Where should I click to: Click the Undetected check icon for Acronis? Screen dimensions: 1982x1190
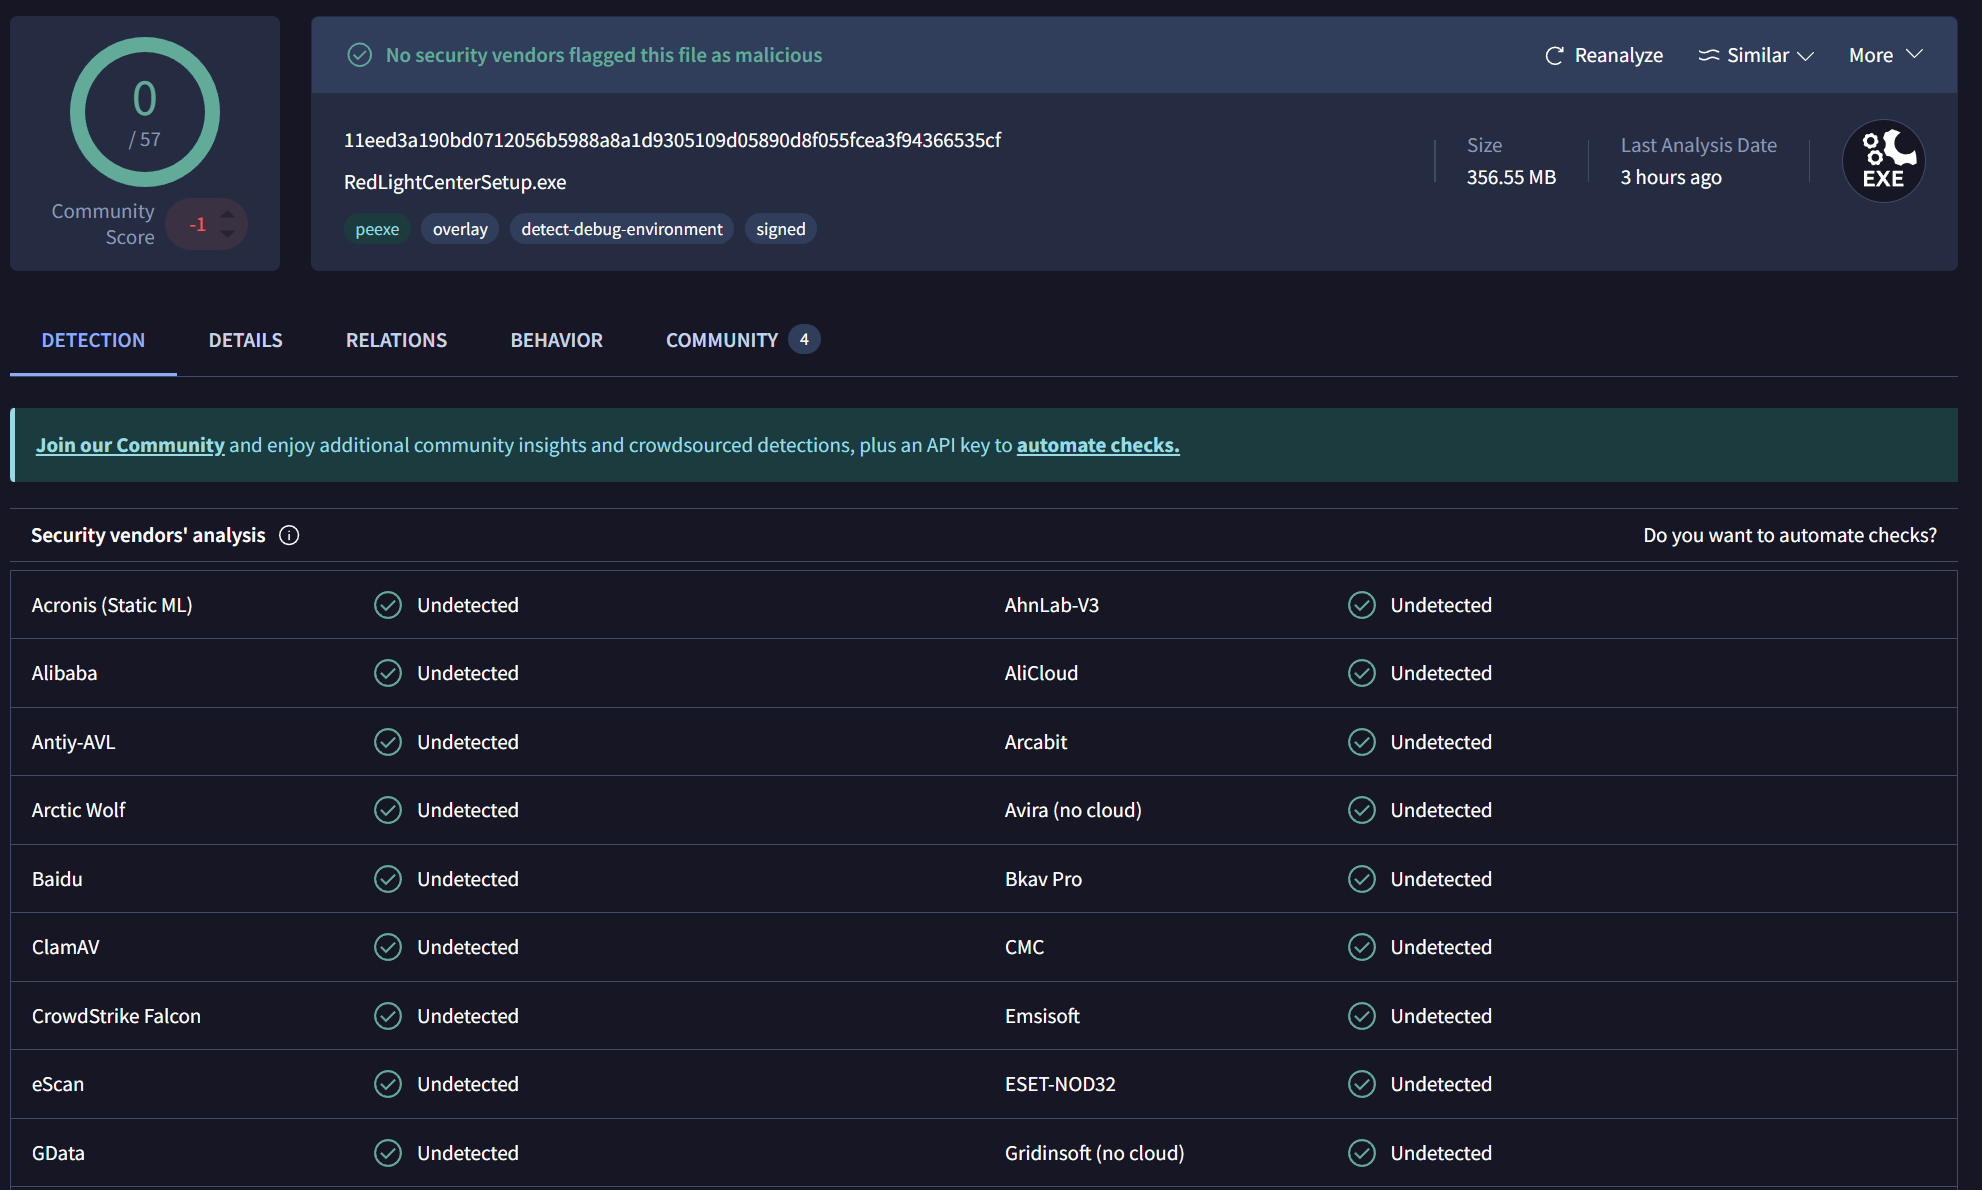click(x=388, y=605)
